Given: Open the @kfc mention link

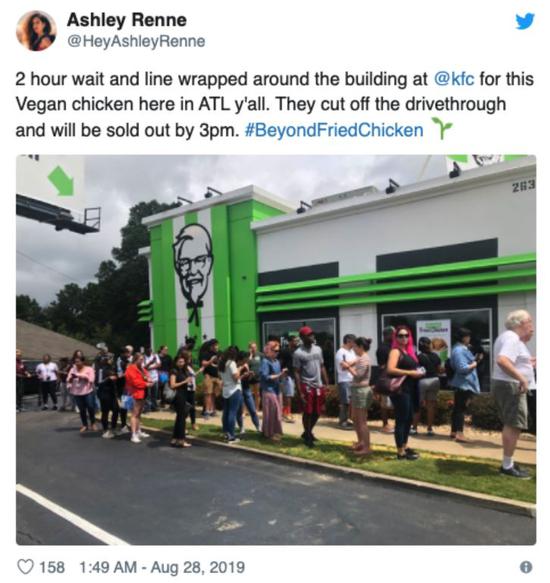Looking at the screenshot, I should coord(454,79).
